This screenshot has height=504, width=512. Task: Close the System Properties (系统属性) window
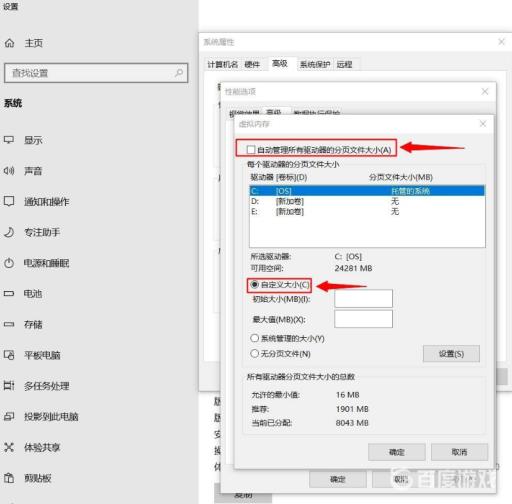[x=502, y=42]
